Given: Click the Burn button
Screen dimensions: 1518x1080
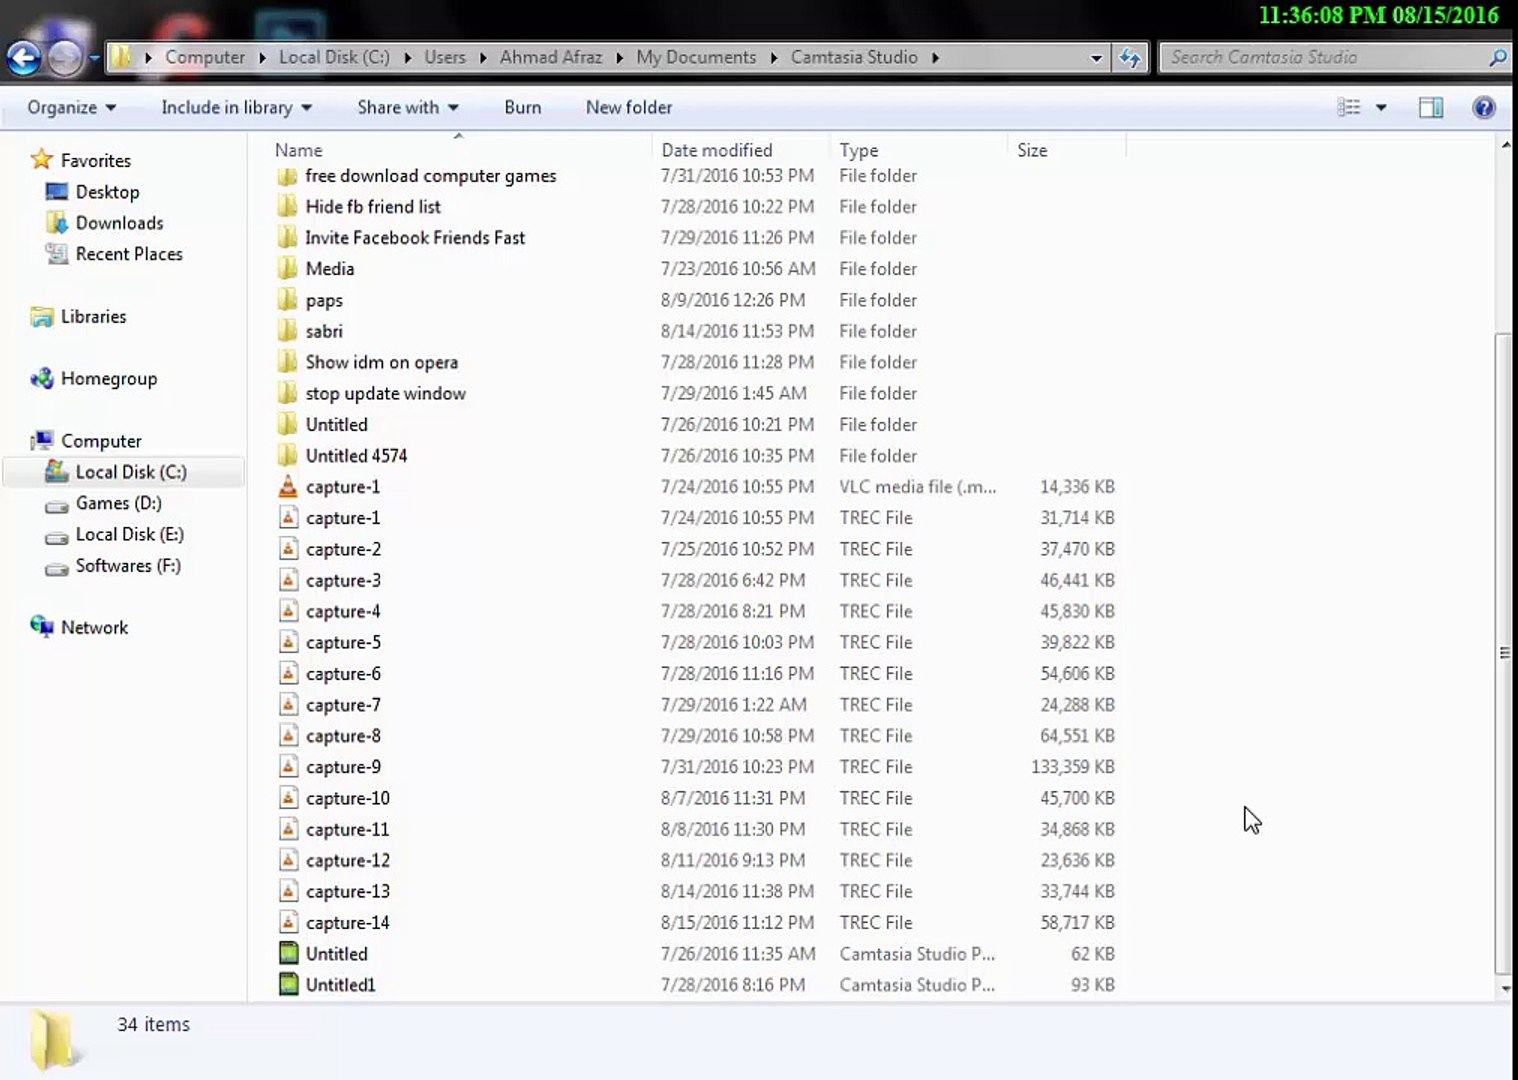Looking at the screenshot, I should (x=523, y=108).
